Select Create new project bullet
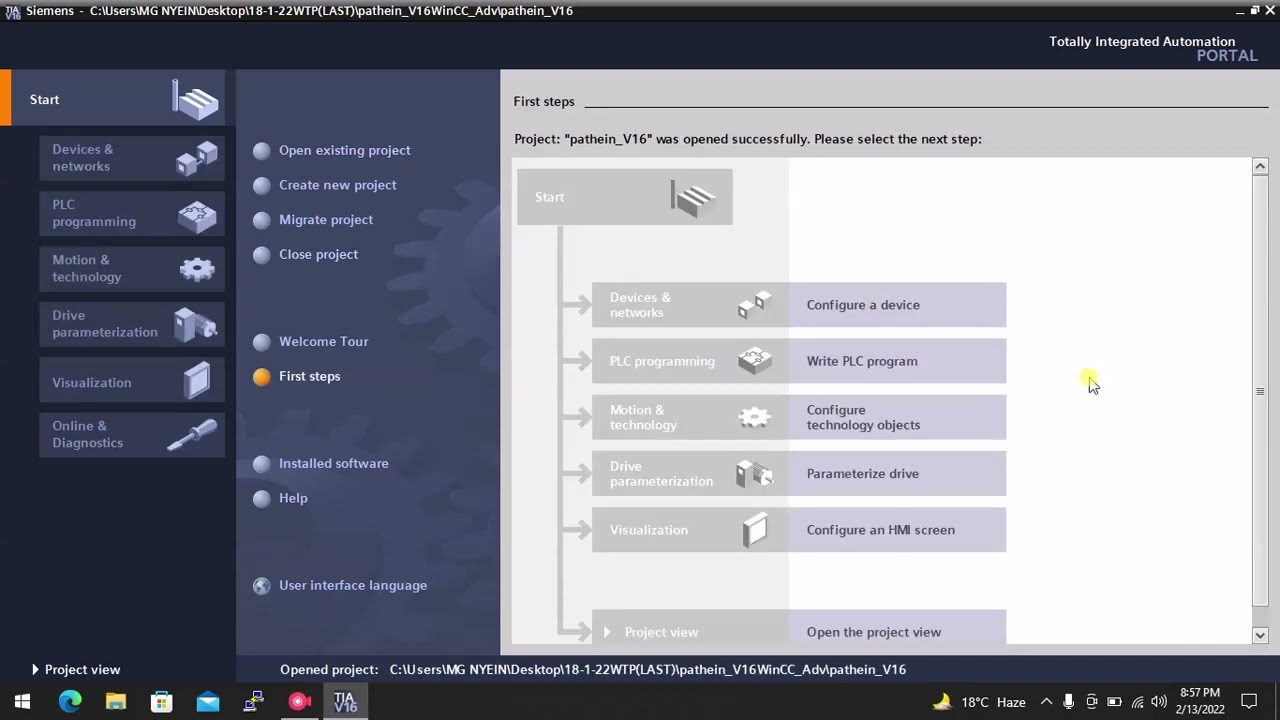The image size is (1280, 720). [262, 186]
